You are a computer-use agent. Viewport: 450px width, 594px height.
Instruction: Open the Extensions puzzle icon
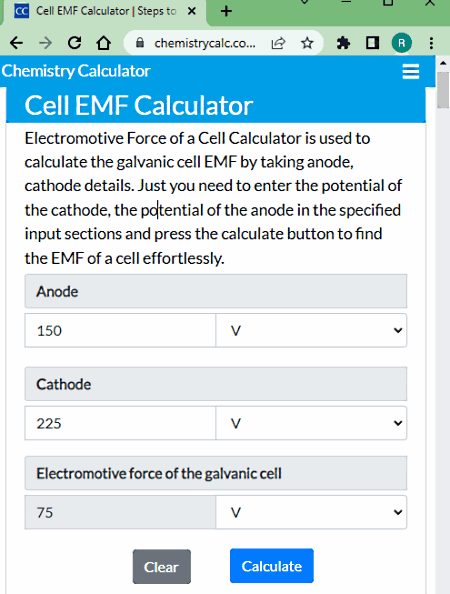pos(343,43)
